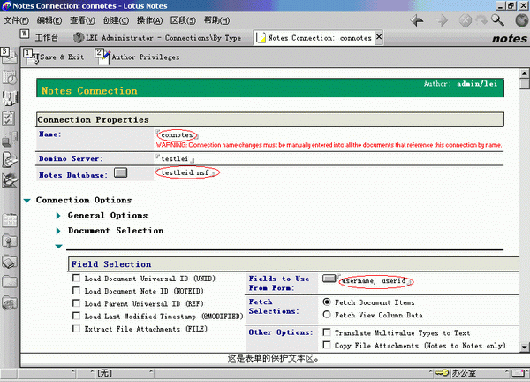The width and height of the screenshot is (530, 382).
Task: Open the 创建(C) menu
Action: tap(116, 21)
